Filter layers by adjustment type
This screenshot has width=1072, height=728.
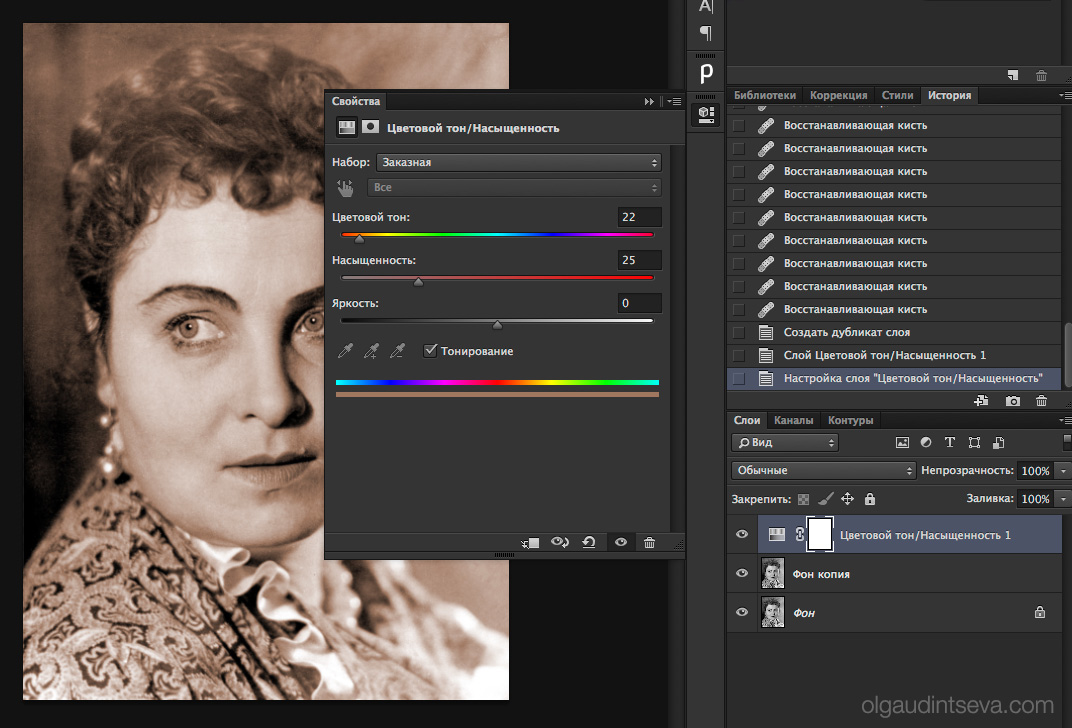[x=926, y=443]
